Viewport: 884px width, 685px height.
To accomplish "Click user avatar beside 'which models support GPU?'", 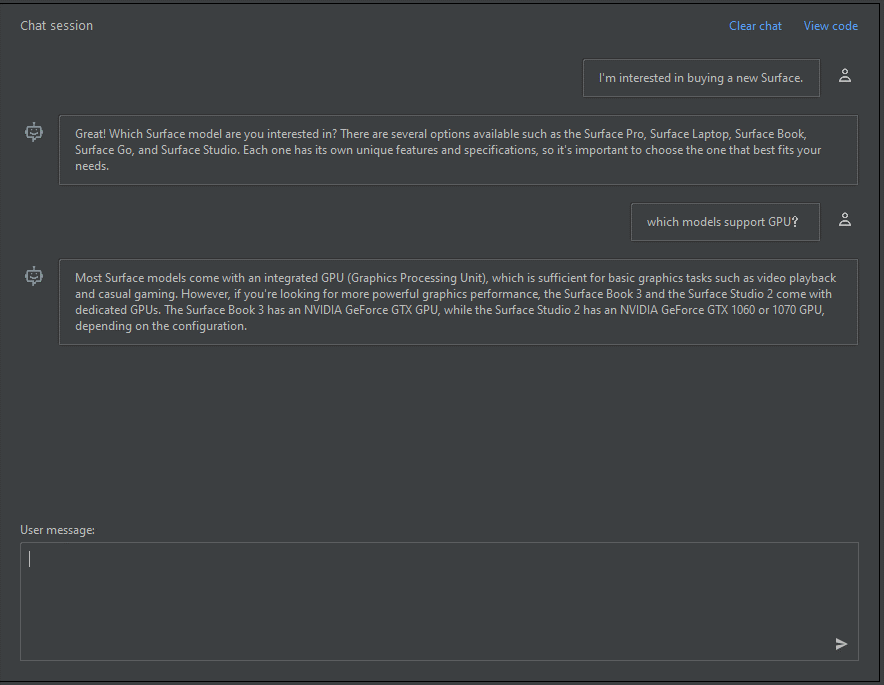I will (x=845, y=219).
